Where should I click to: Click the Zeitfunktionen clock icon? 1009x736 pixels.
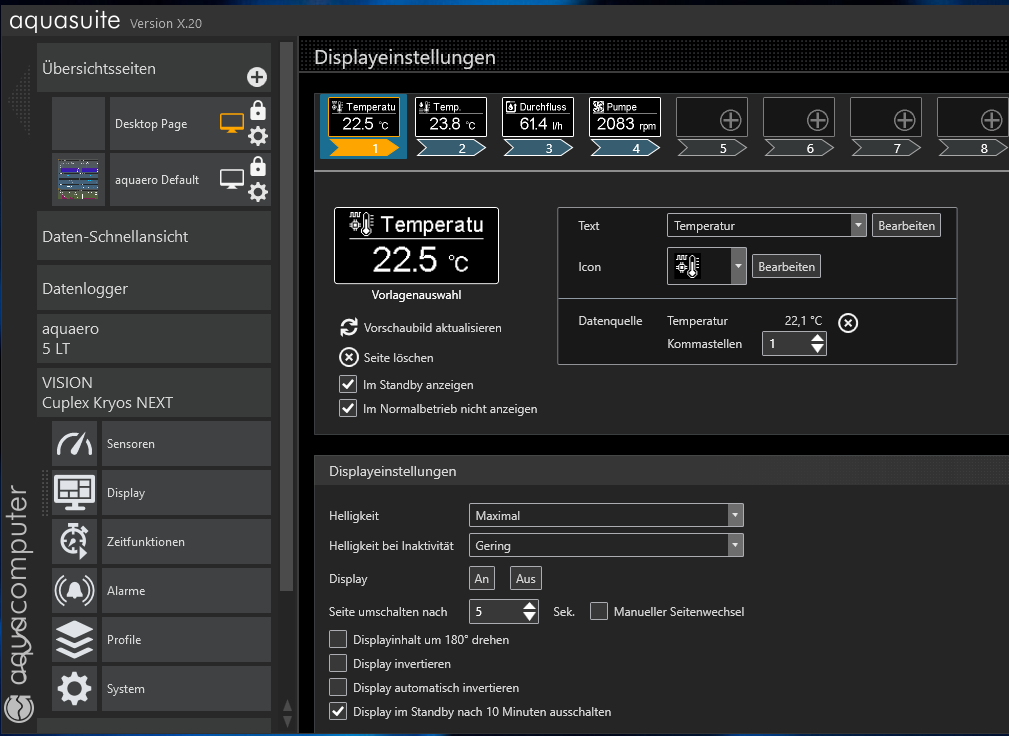(x=75, y=542)
